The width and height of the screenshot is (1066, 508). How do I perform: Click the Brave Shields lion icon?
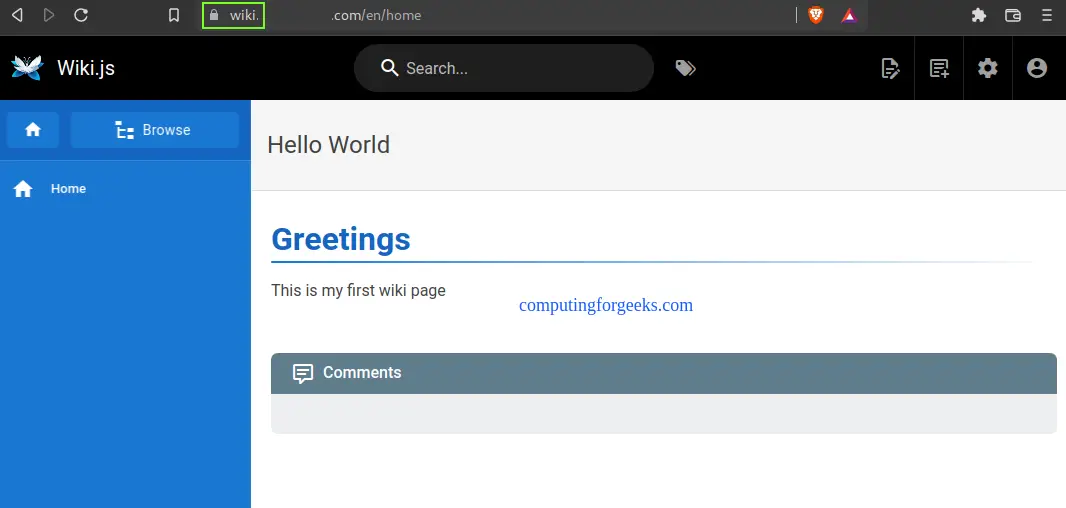816,15
